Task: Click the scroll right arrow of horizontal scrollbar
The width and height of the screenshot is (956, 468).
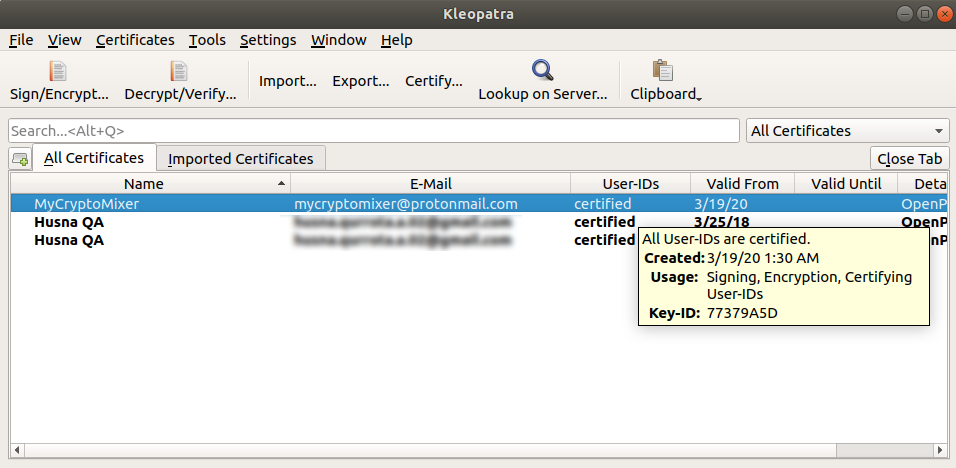Action: coord(940,450)
